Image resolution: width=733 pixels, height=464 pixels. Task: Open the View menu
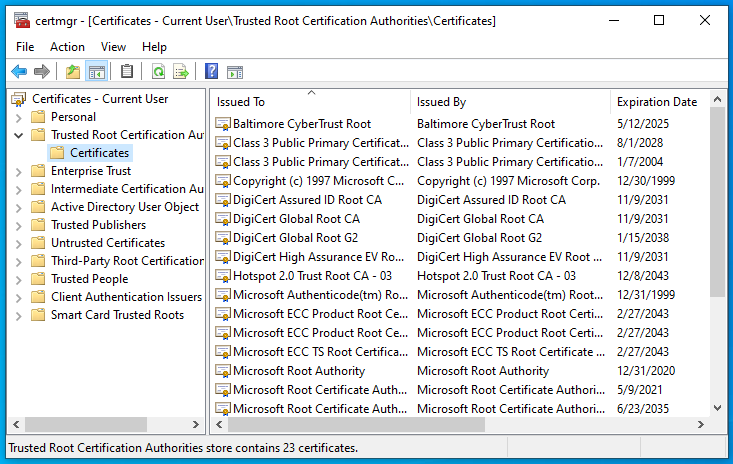113,46
